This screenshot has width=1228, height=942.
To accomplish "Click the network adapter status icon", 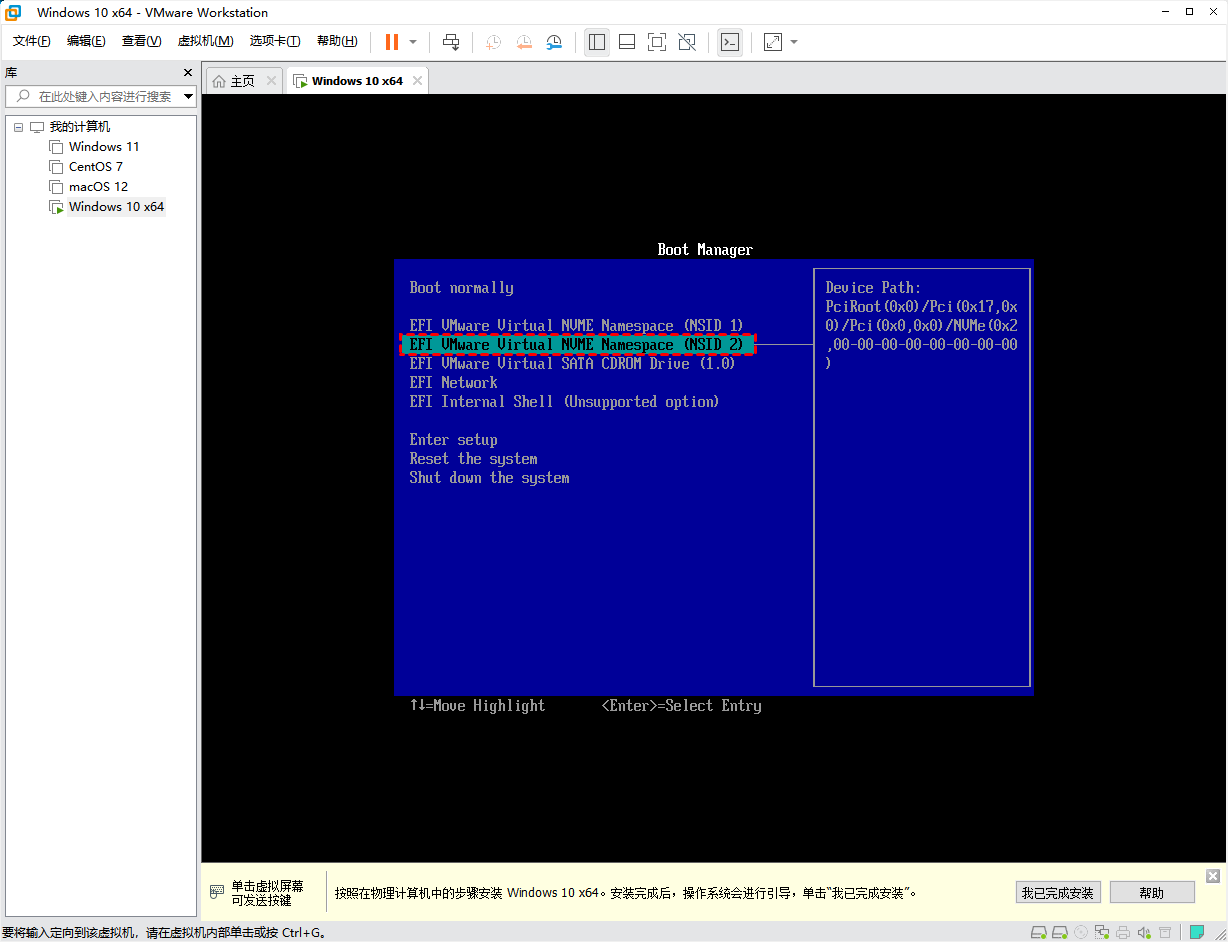I will point(1102,932).
